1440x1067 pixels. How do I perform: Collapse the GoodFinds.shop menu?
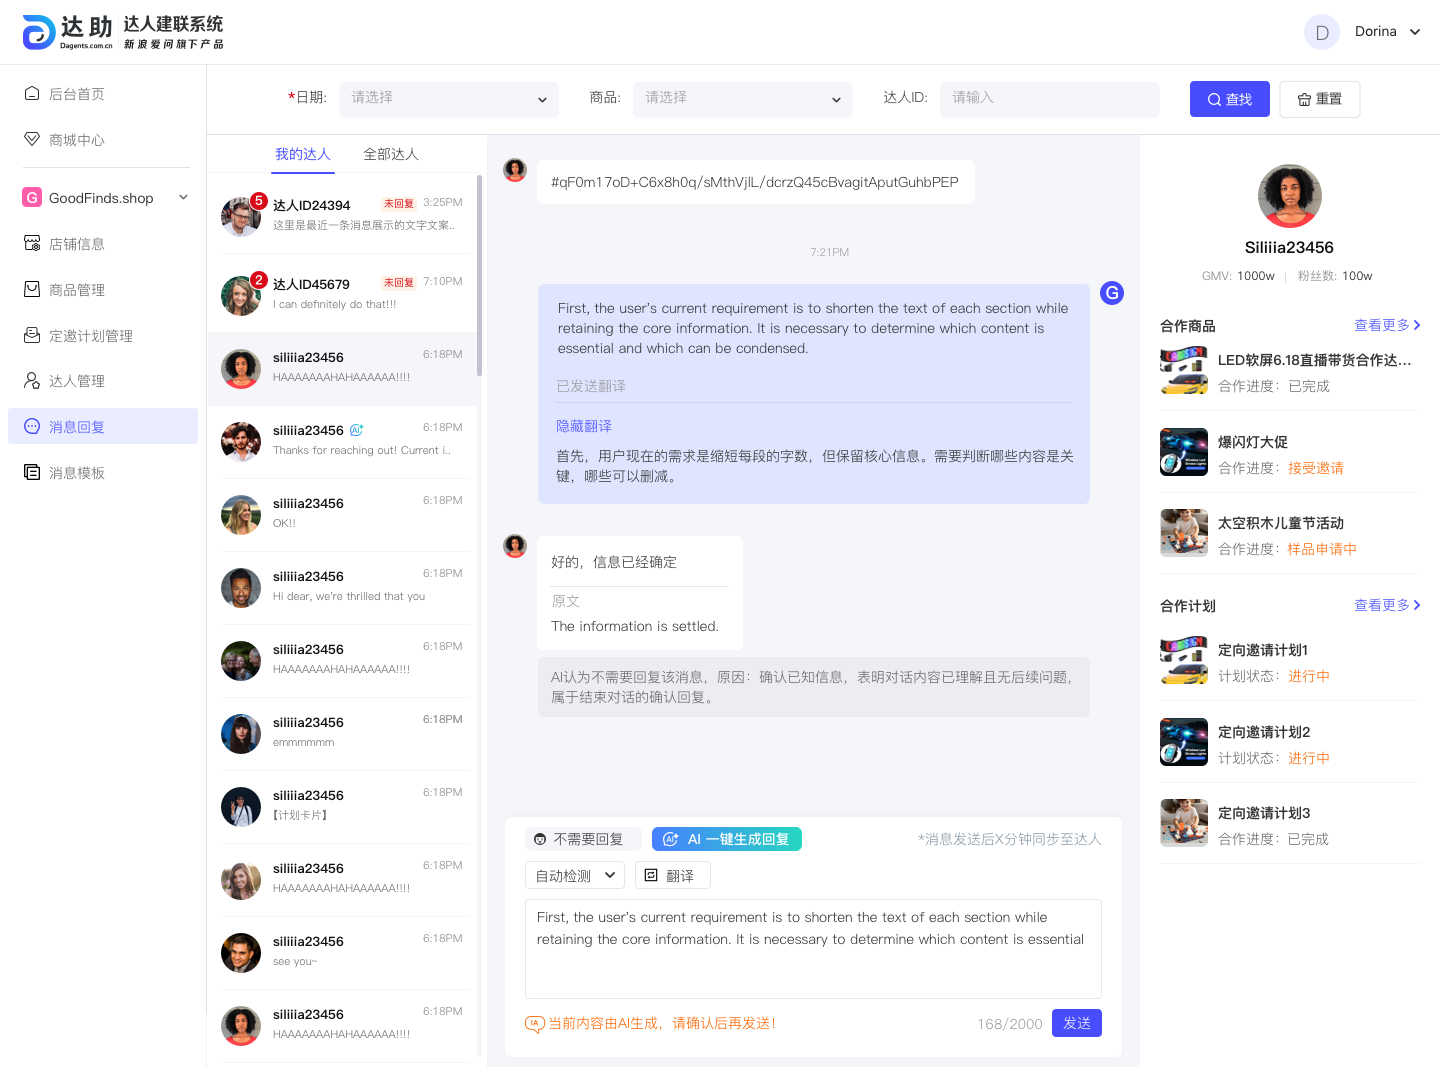(x=183, y=198)
